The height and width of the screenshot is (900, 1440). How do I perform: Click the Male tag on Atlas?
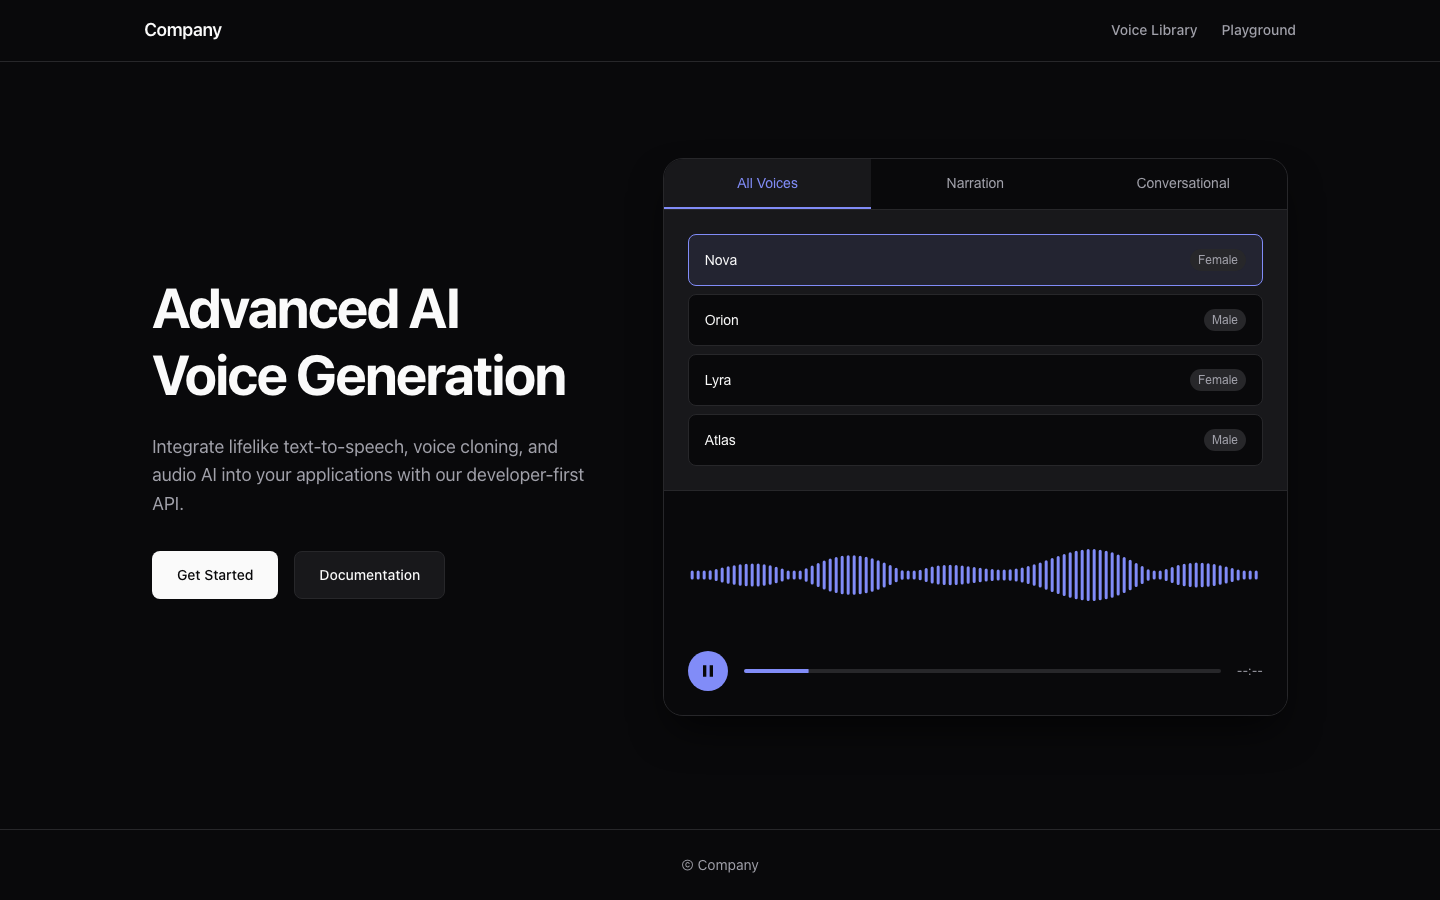click(1225, 440)
